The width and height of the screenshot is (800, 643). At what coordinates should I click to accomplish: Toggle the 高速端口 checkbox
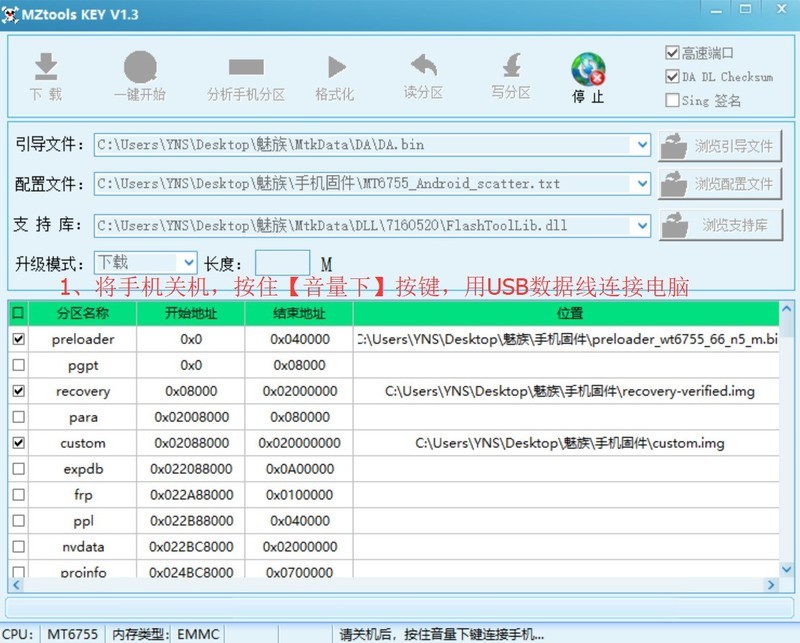pyautogui.click(x=672, y=53)
